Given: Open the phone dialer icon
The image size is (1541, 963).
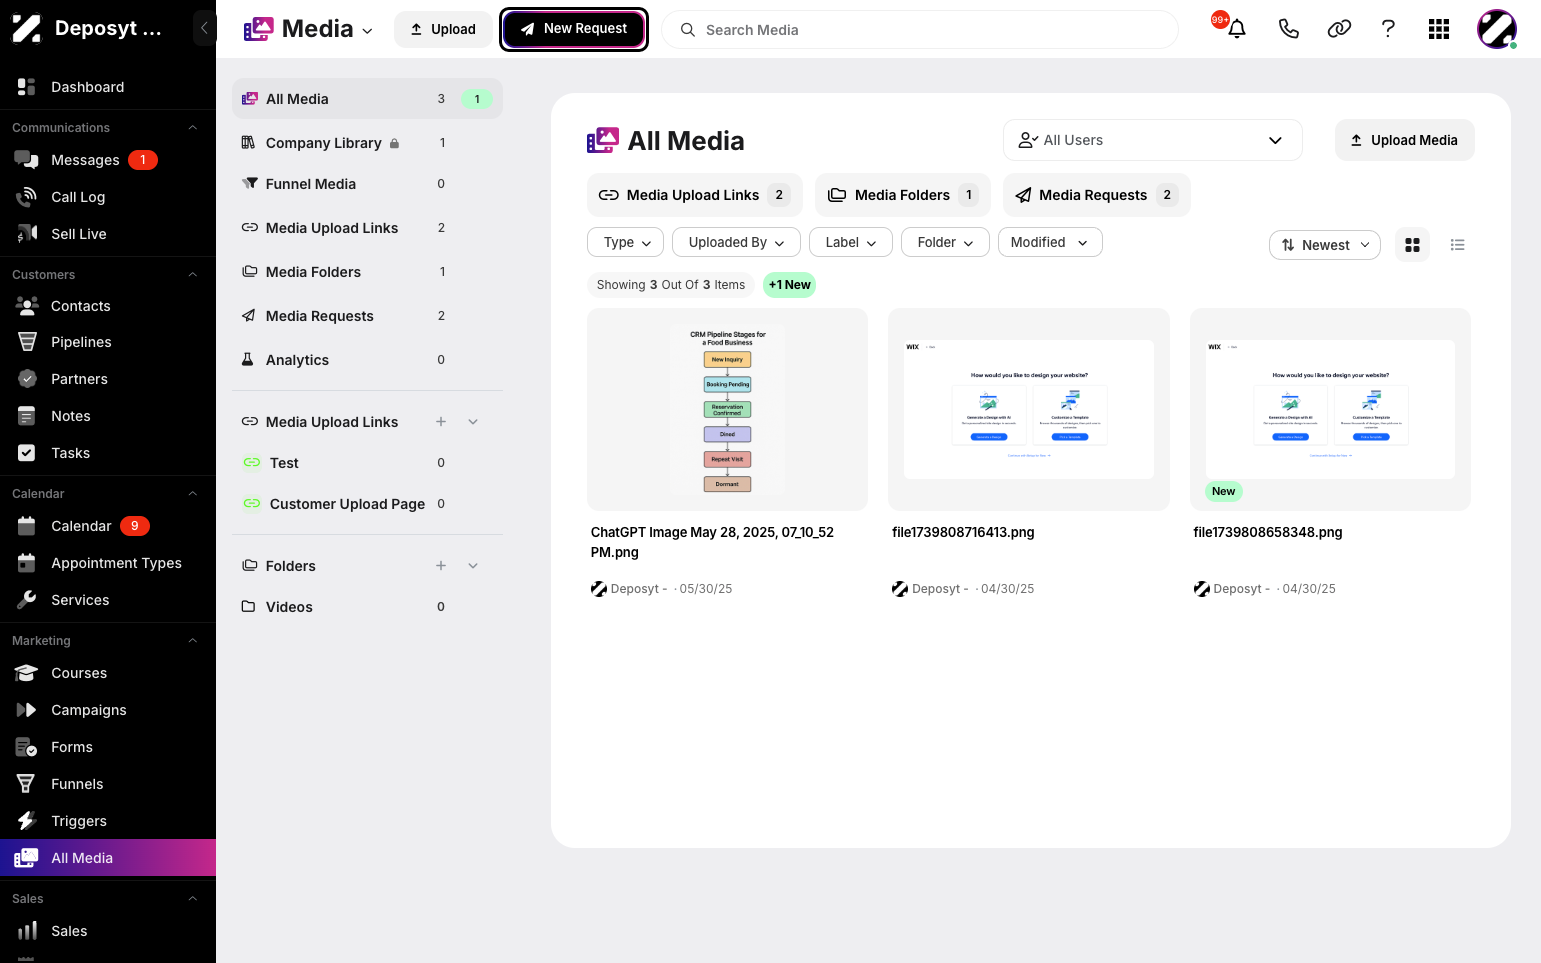Looking at the screenshot, I should click(1288, 29).
